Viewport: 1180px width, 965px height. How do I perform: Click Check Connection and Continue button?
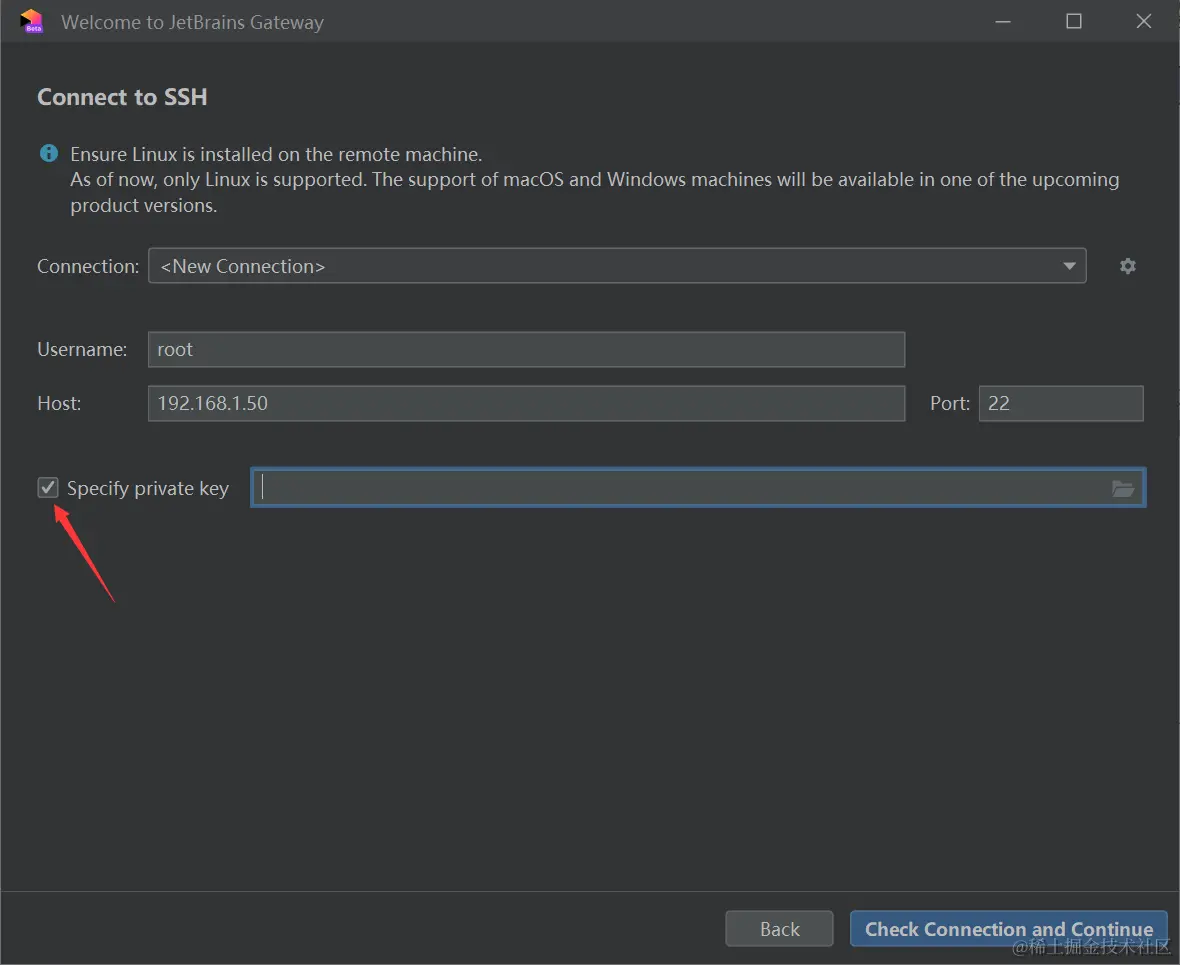tap(1008, 929)
